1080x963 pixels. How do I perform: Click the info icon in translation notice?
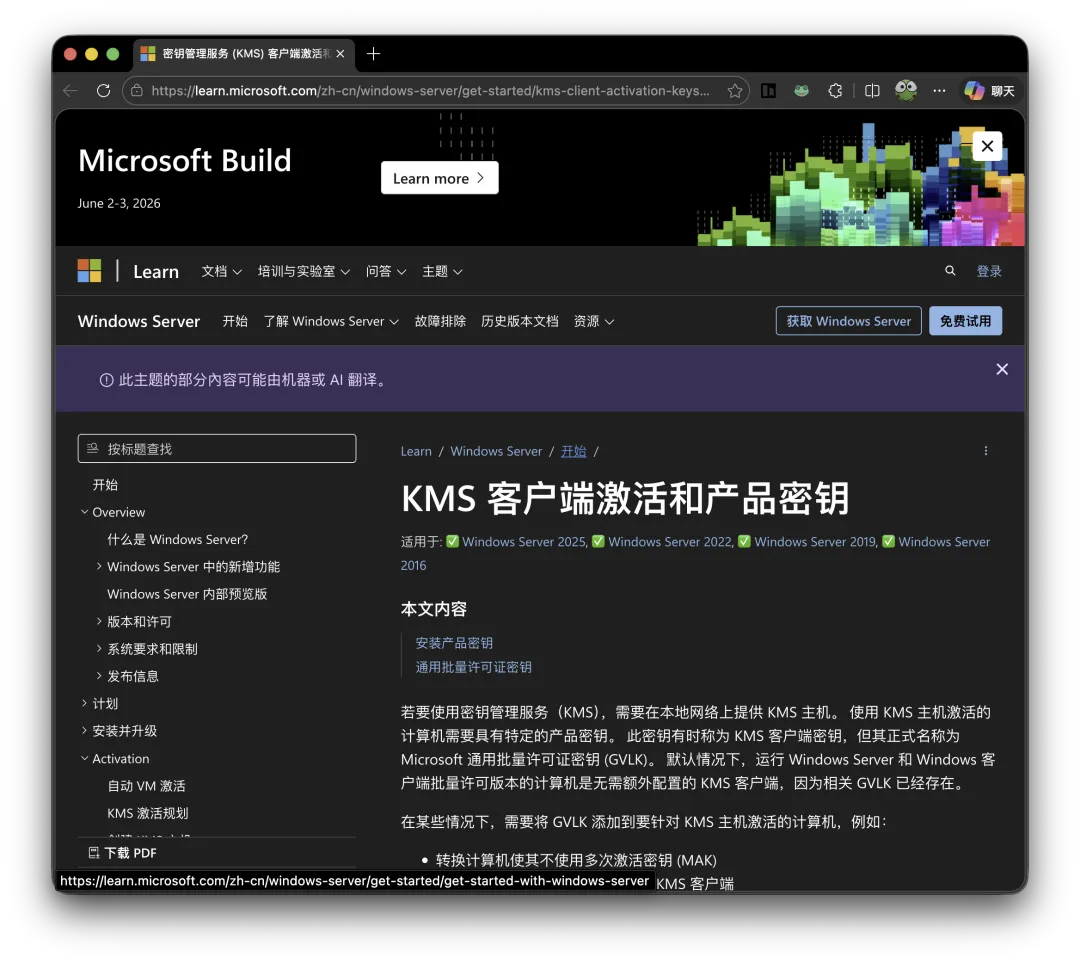point(106,380)
